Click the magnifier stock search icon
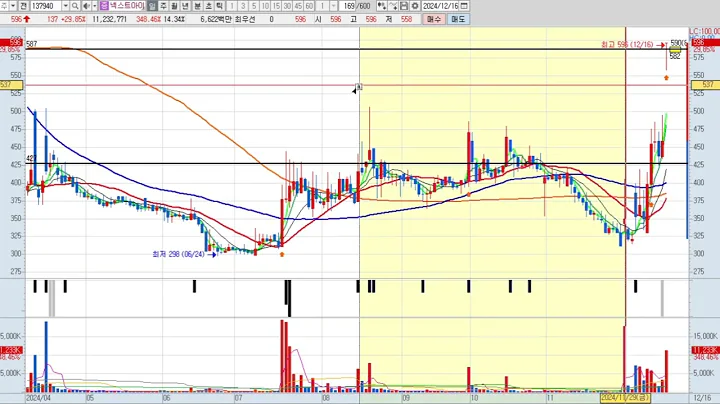Image resolution: width=720 pixels, height=404 pixels. [75, 6]
